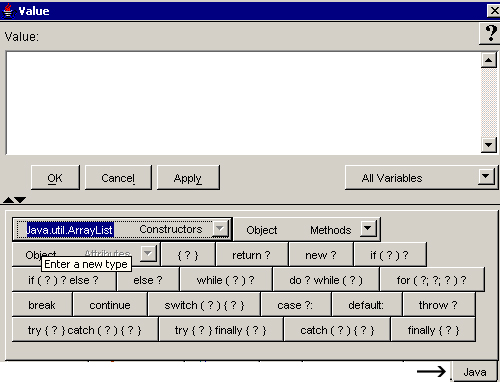The width and height of the screenshot is (500, 382).
Task: Insert the break keyword
Action: 42,305
